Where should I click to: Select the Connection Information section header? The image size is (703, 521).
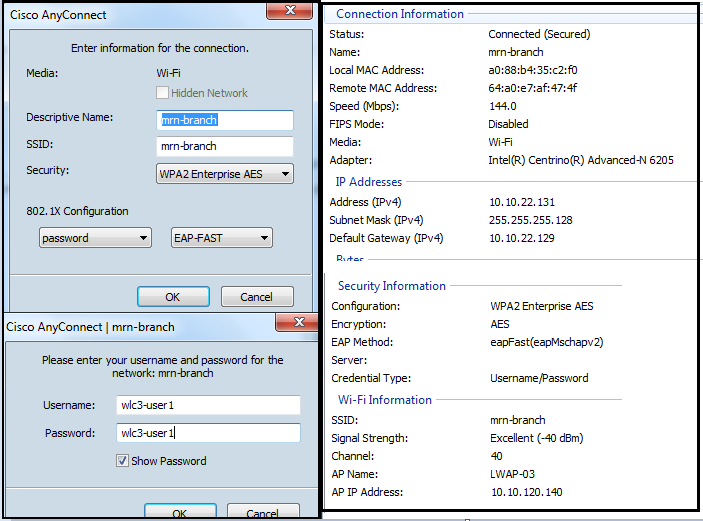click(x=399, y=14)
